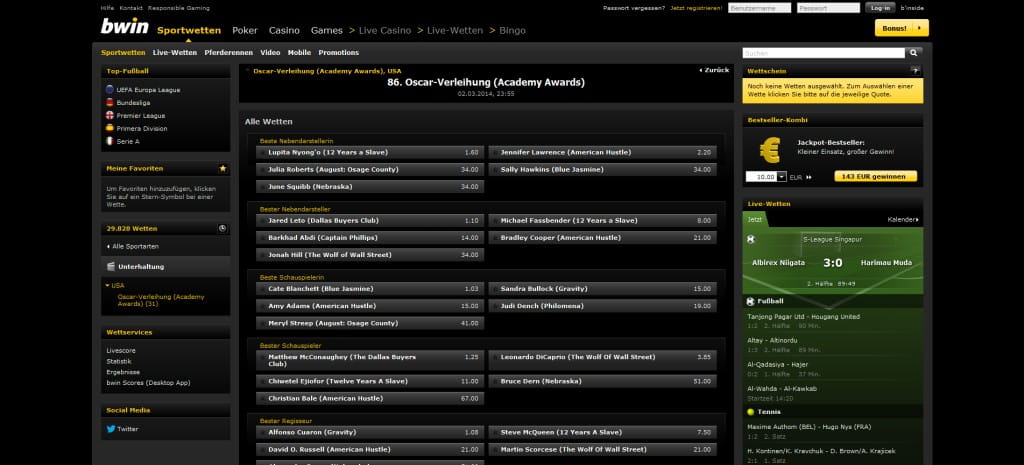Bet on Jared Leto at 1.10
1024x465 pixels.
coord(370,221)
